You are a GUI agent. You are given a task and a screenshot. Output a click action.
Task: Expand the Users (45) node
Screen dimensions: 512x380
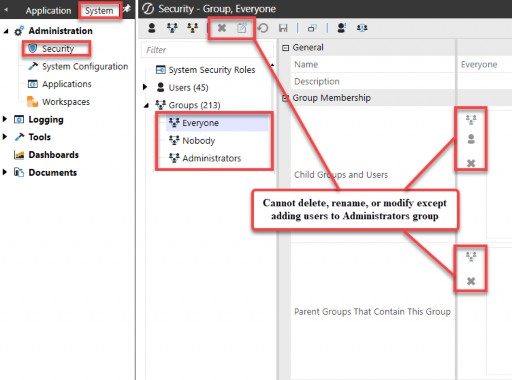click(x=145, y=87)
